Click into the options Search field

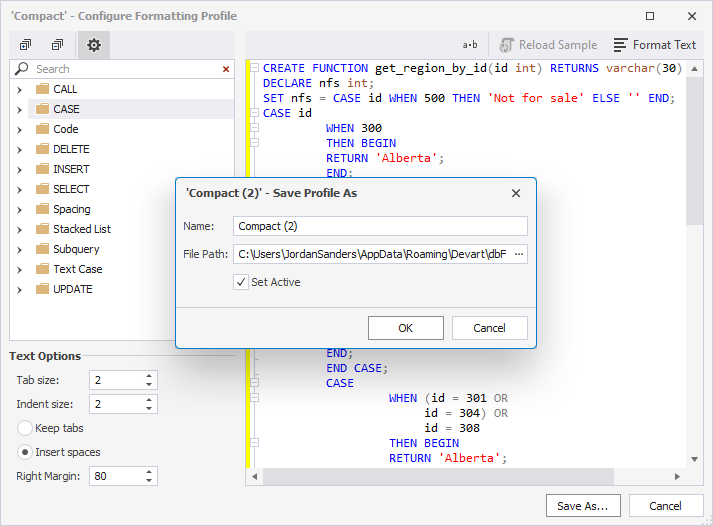125,69
